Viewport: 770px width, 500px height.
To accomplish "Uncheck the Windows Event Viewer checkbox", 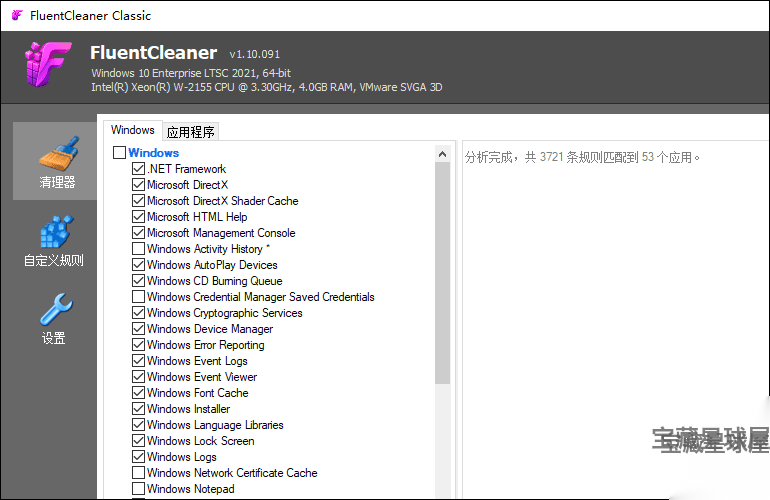I will 138,377.
